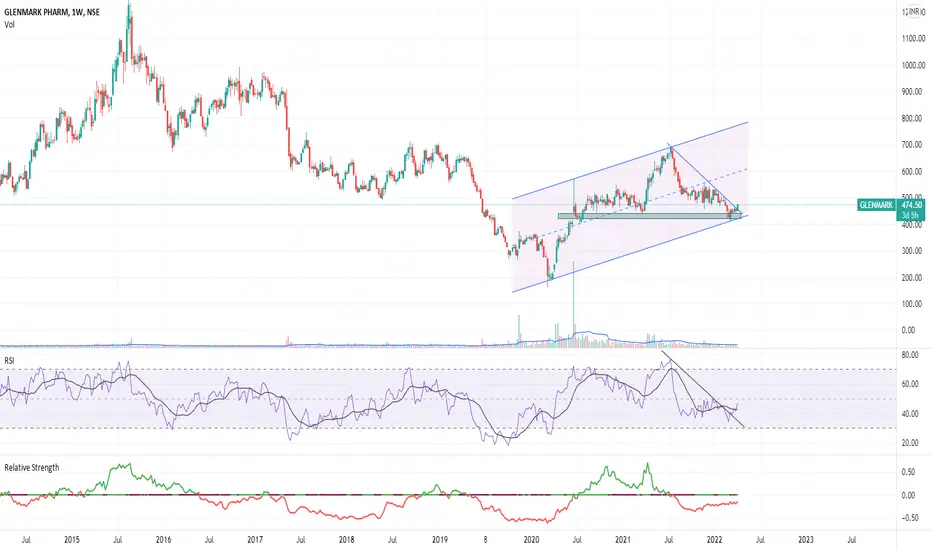
Task: Click the 800.00 price scale label
Action: 912,118
